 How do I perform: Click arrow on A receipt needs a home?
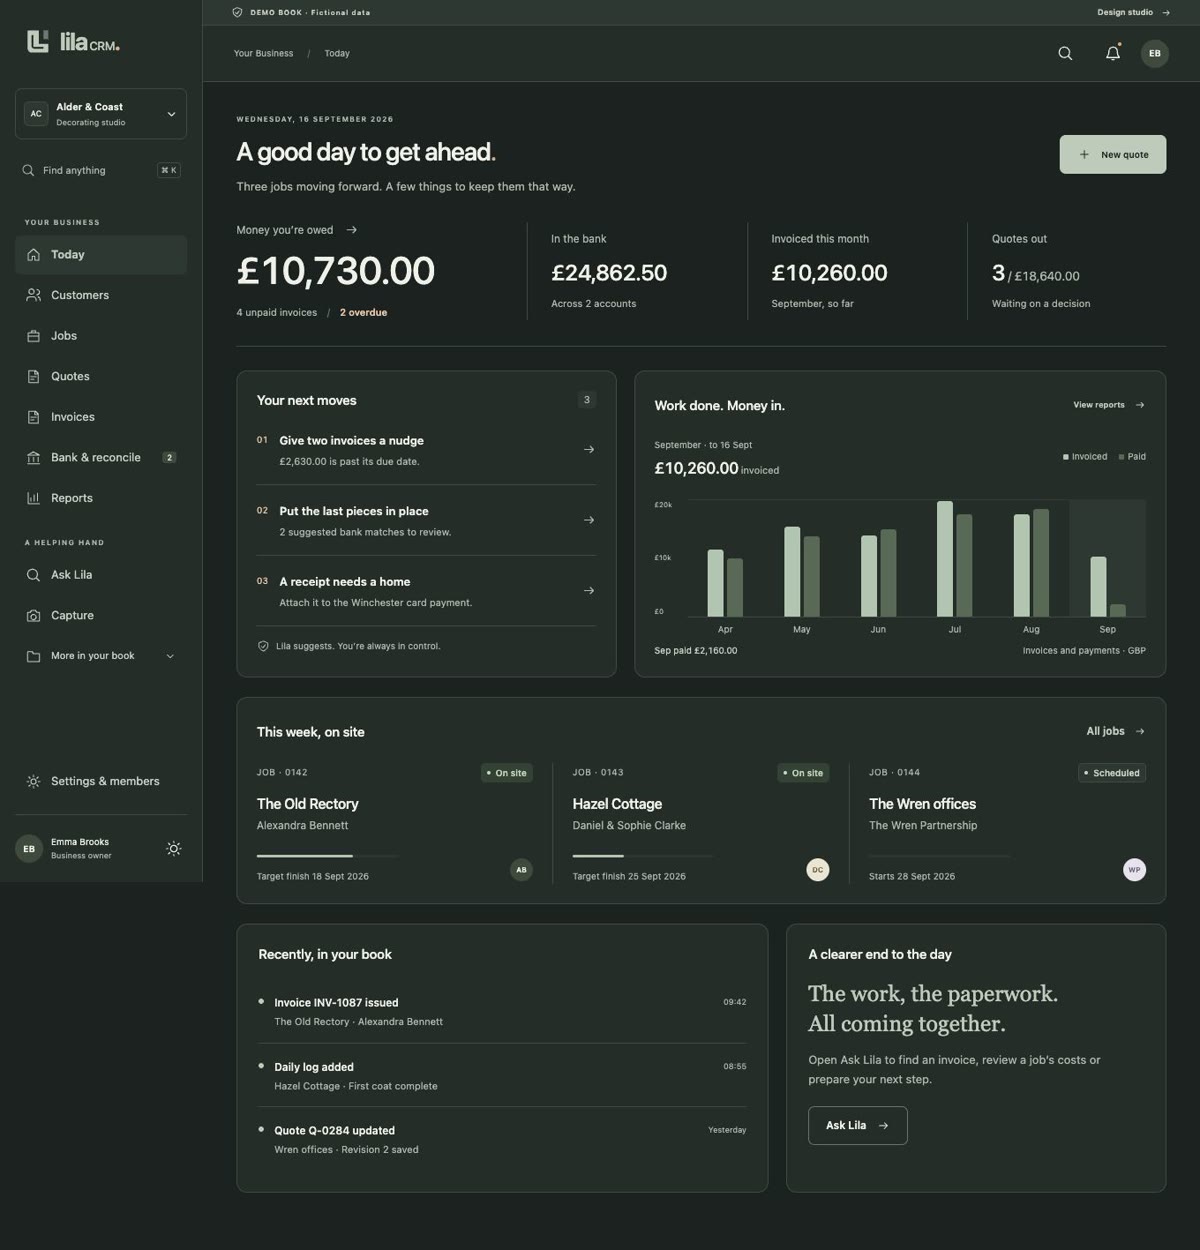pos(589,591)
